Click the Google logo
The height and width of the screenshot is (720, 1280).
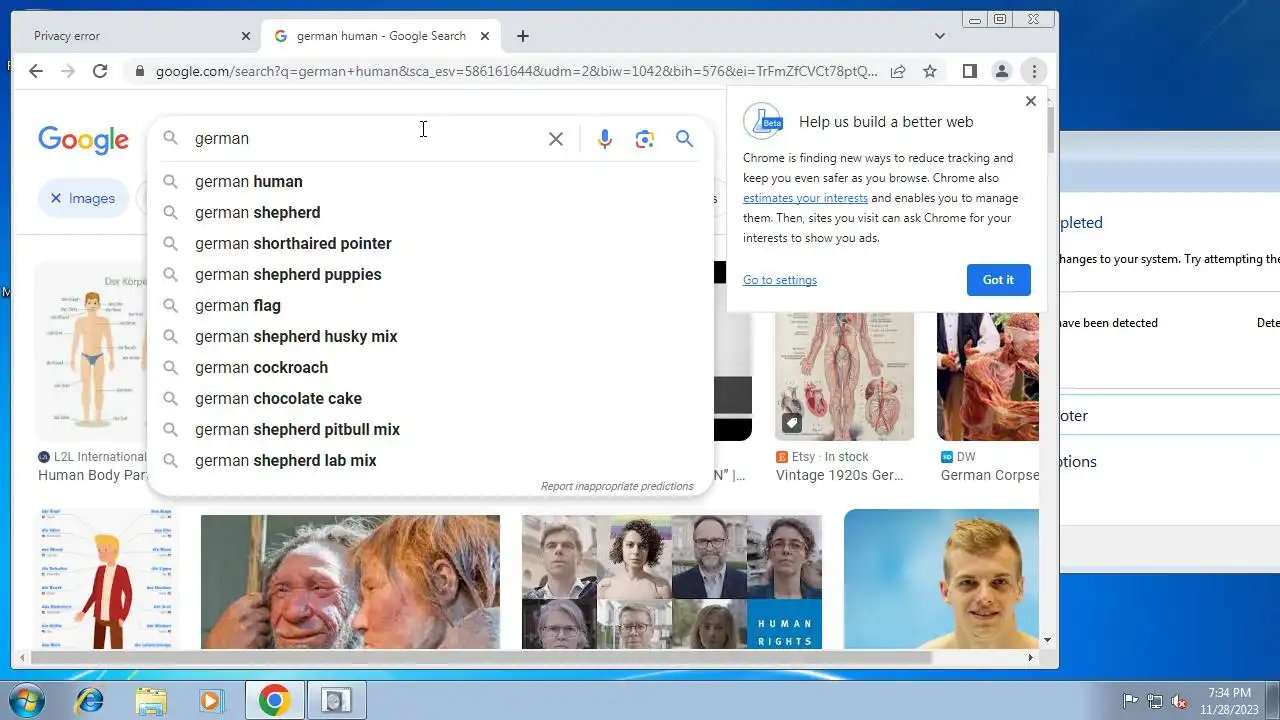pyautogui.click(x=83, y=140)
